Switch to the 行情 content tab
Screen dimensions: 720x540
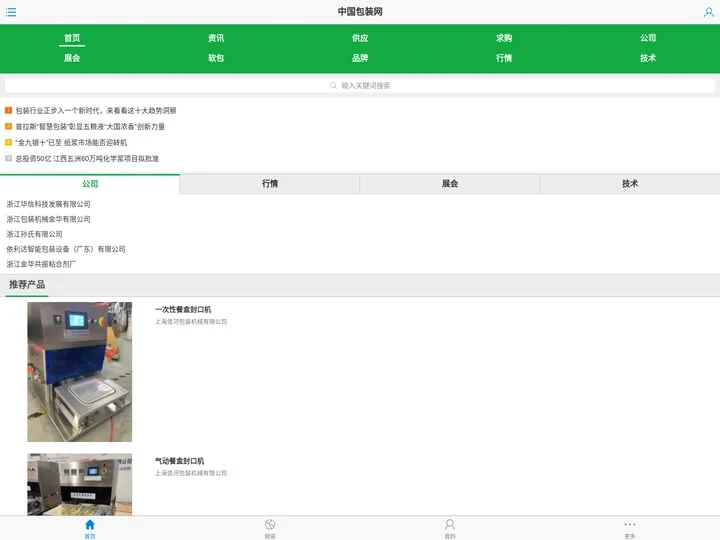(270, 184)
